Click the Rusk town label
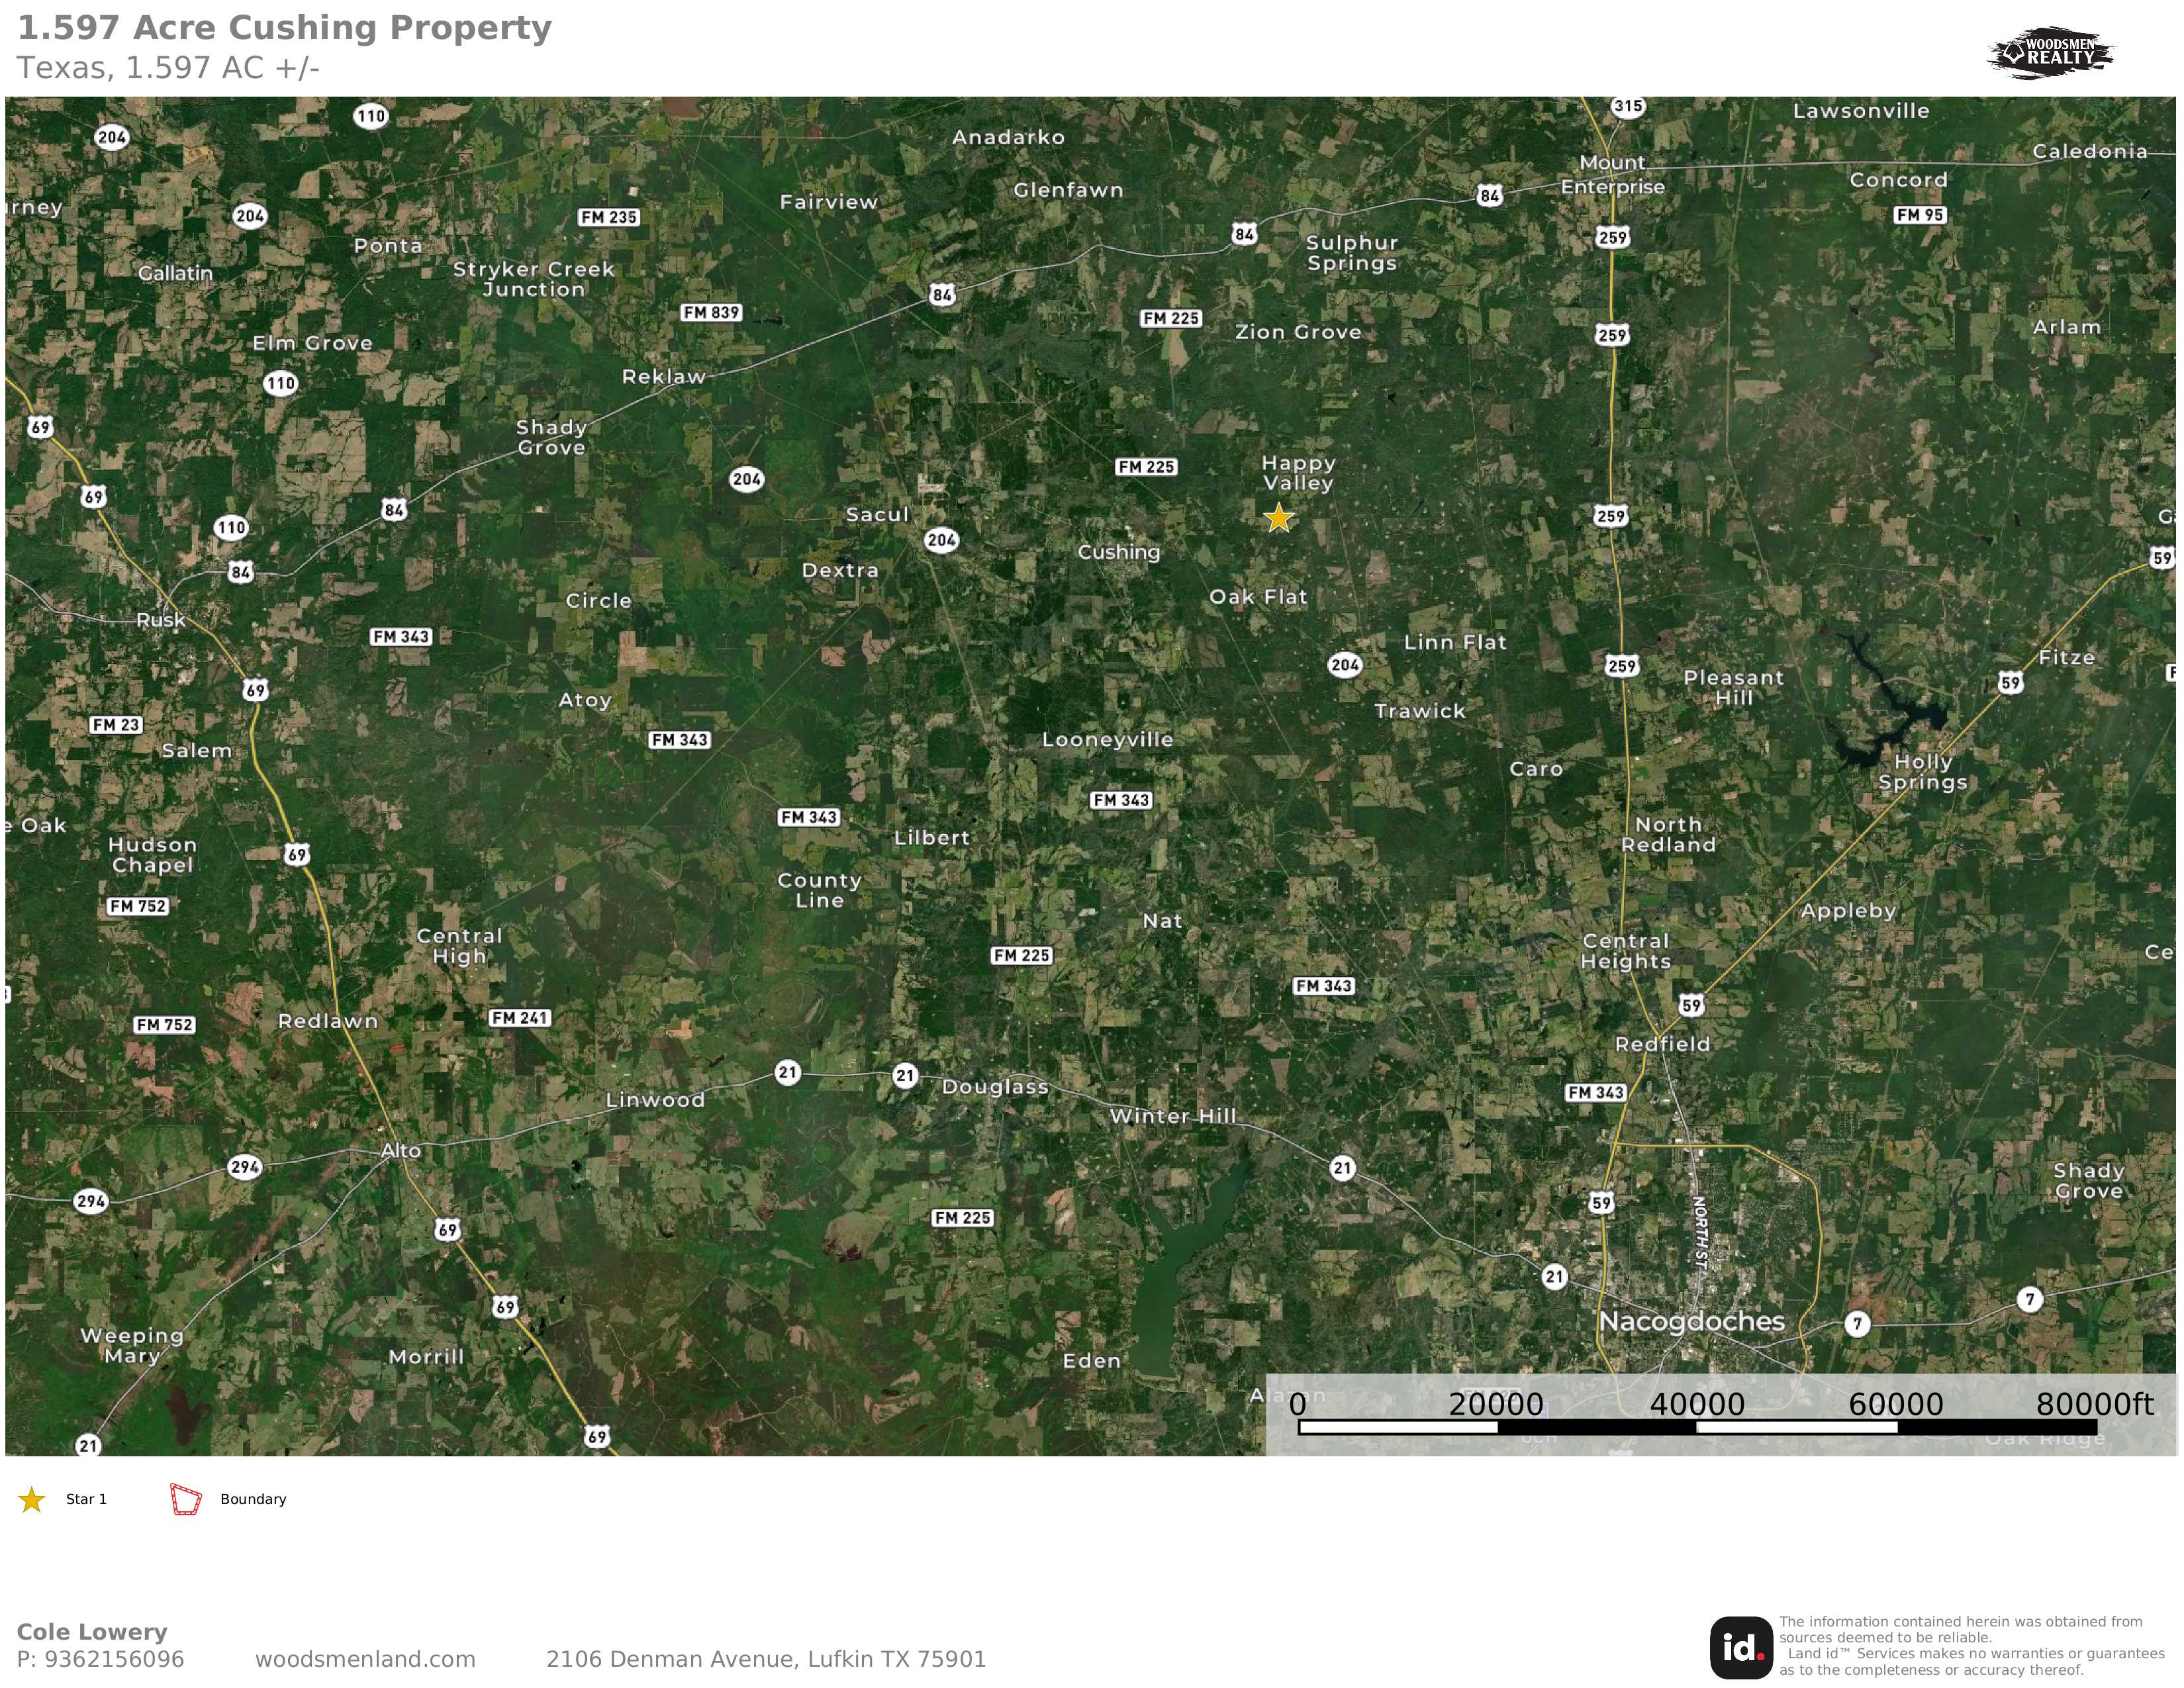Screen dimensions: 2184x1688 coord(161,620)
